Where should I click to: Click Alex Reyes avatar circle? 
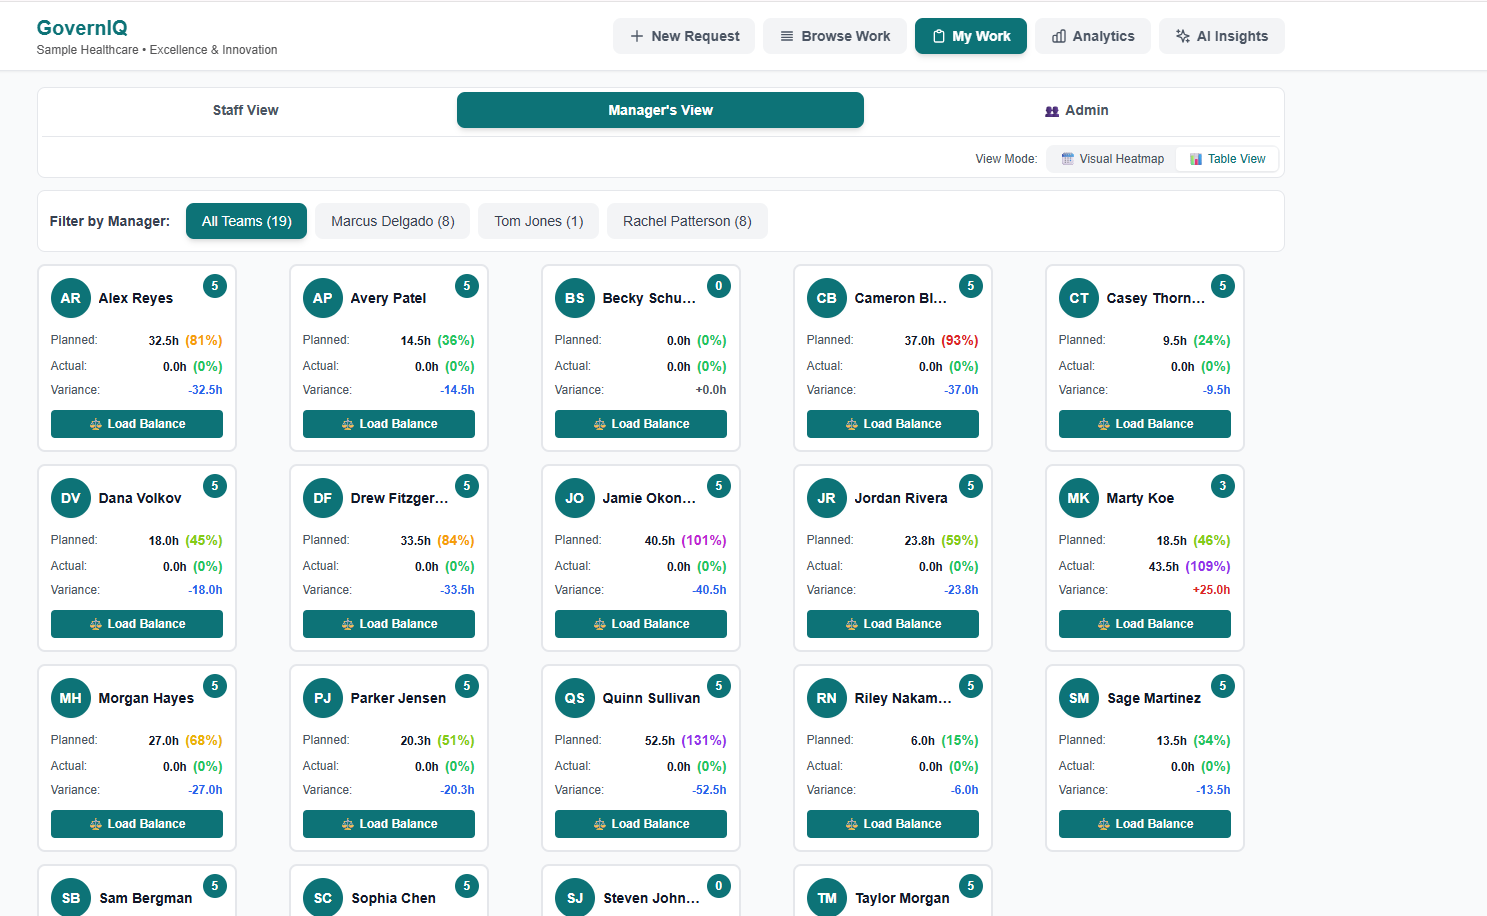click(x=70, y=297)
